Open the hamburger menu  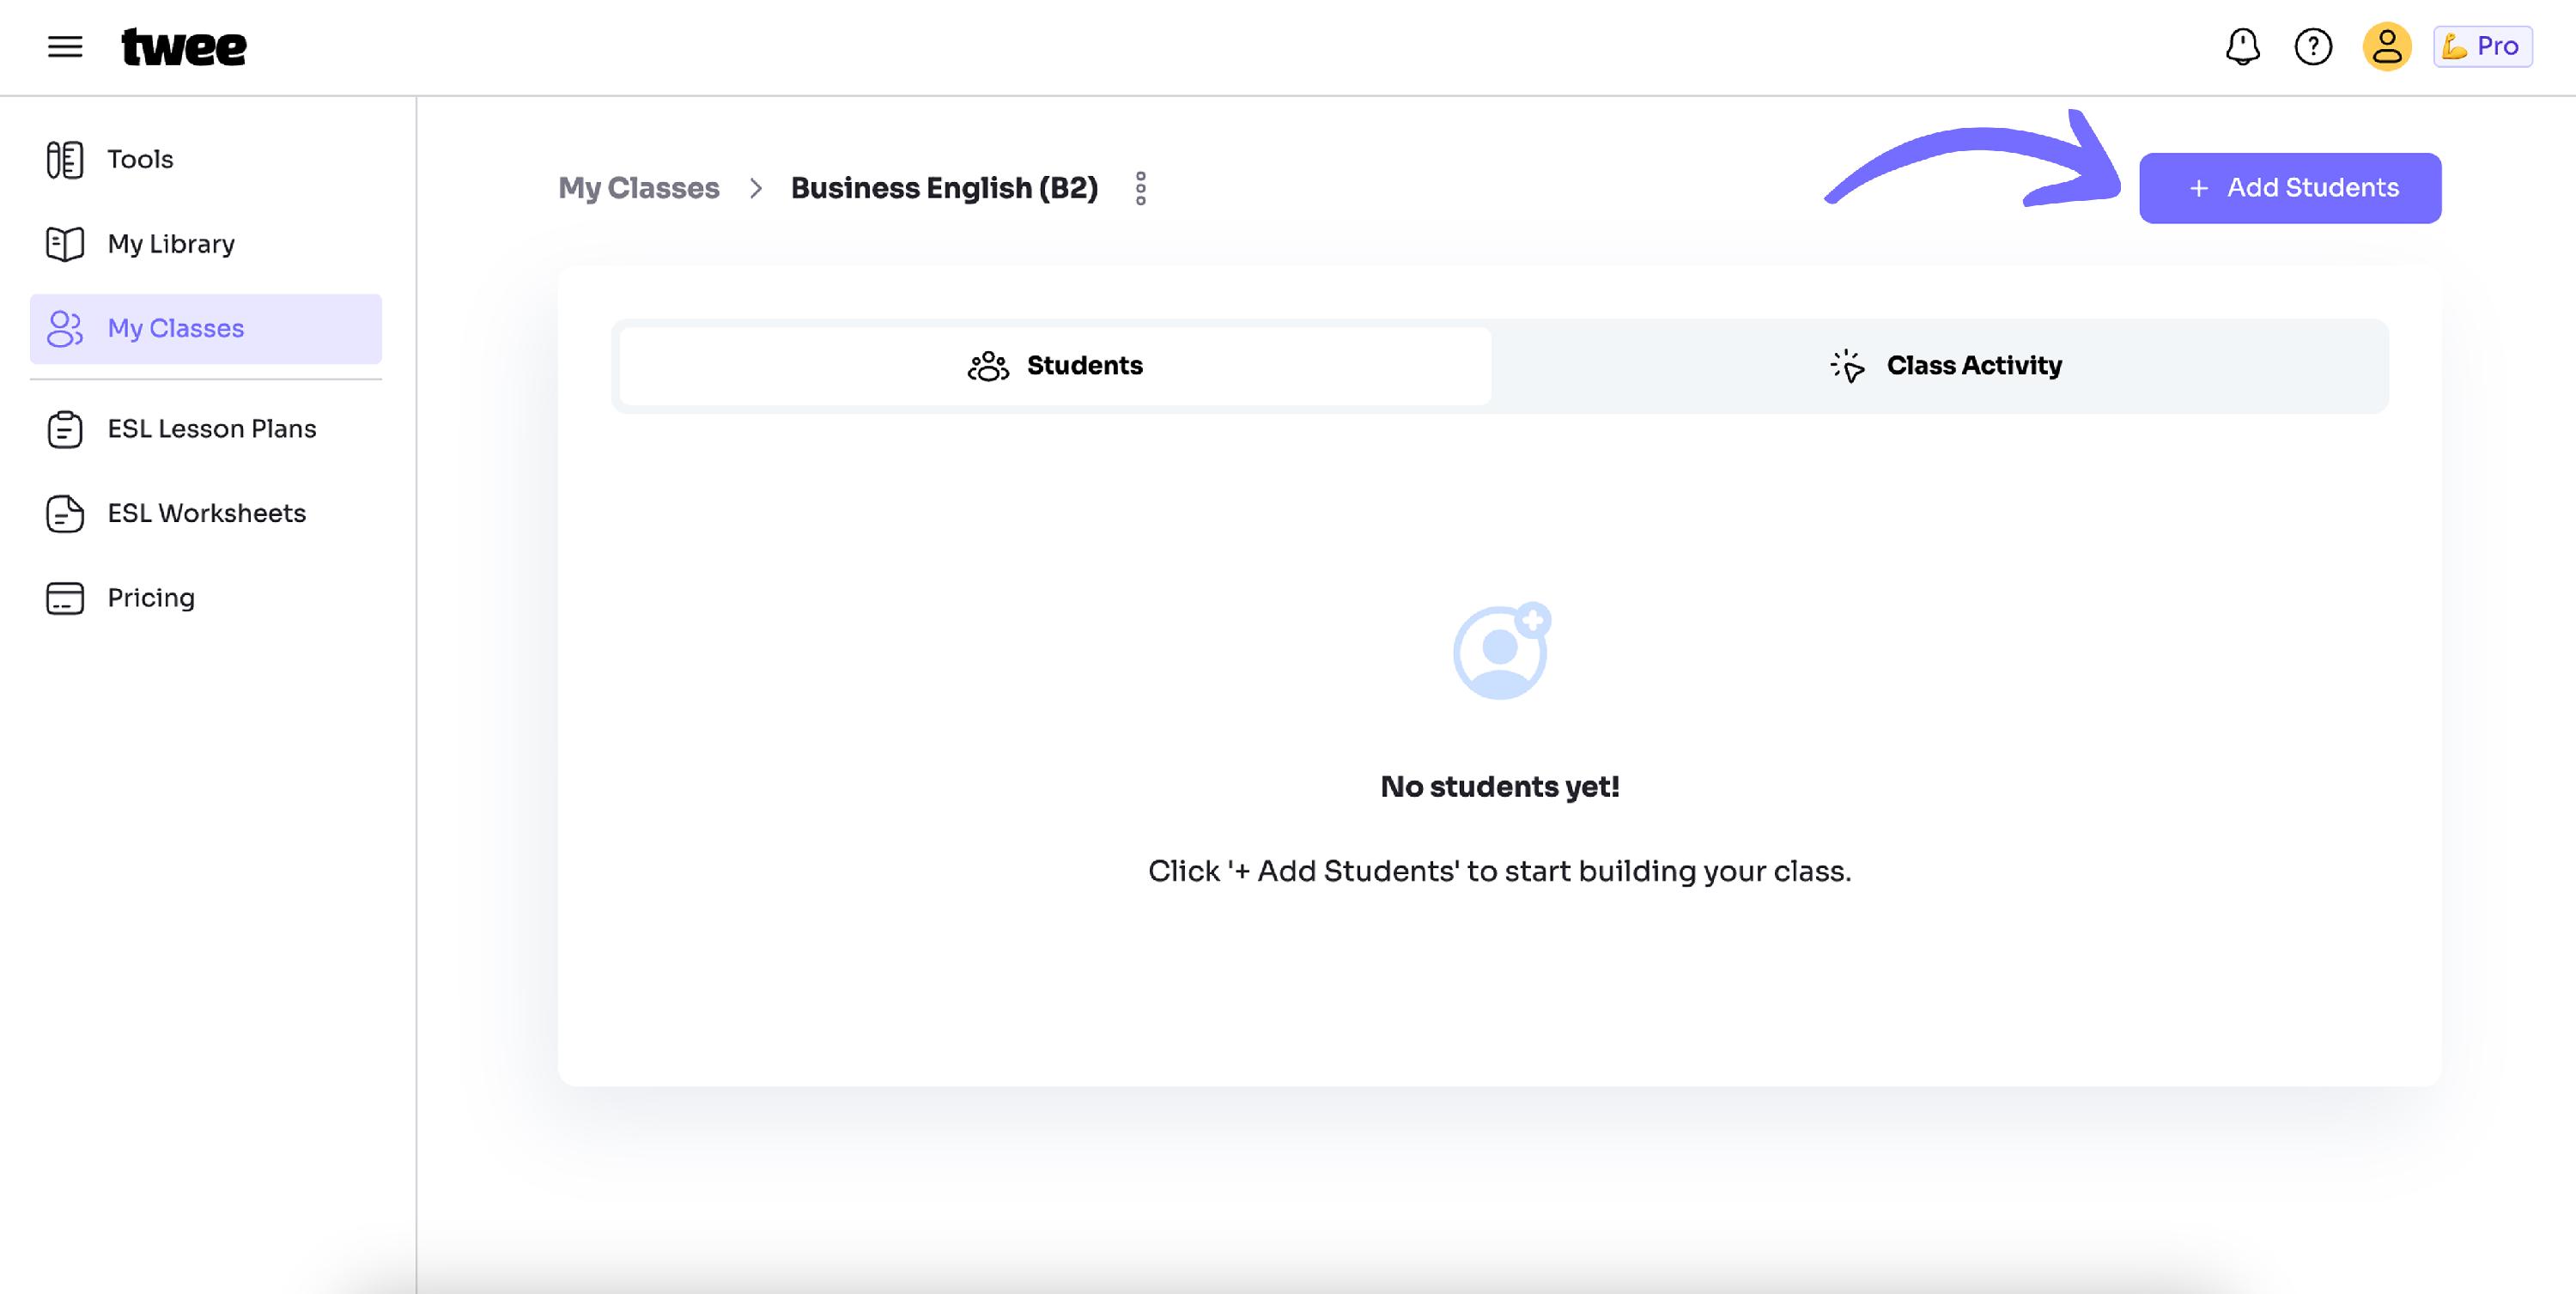65,47
